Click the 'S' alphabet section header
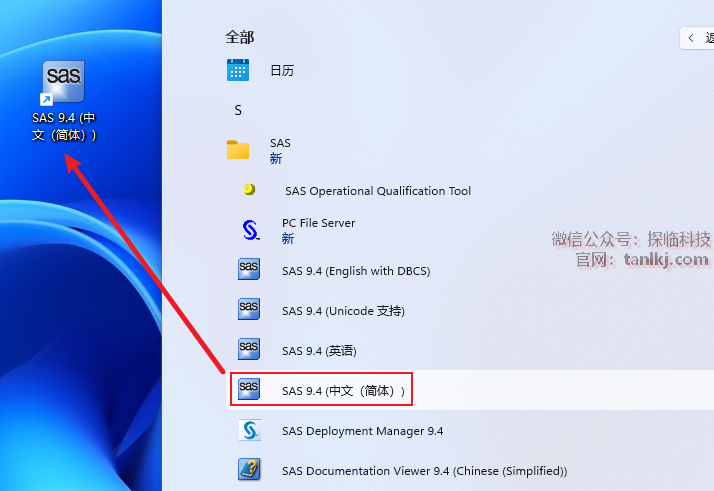Image resolution: width=714 pixels, height=491 pixels. click(238, 110)
